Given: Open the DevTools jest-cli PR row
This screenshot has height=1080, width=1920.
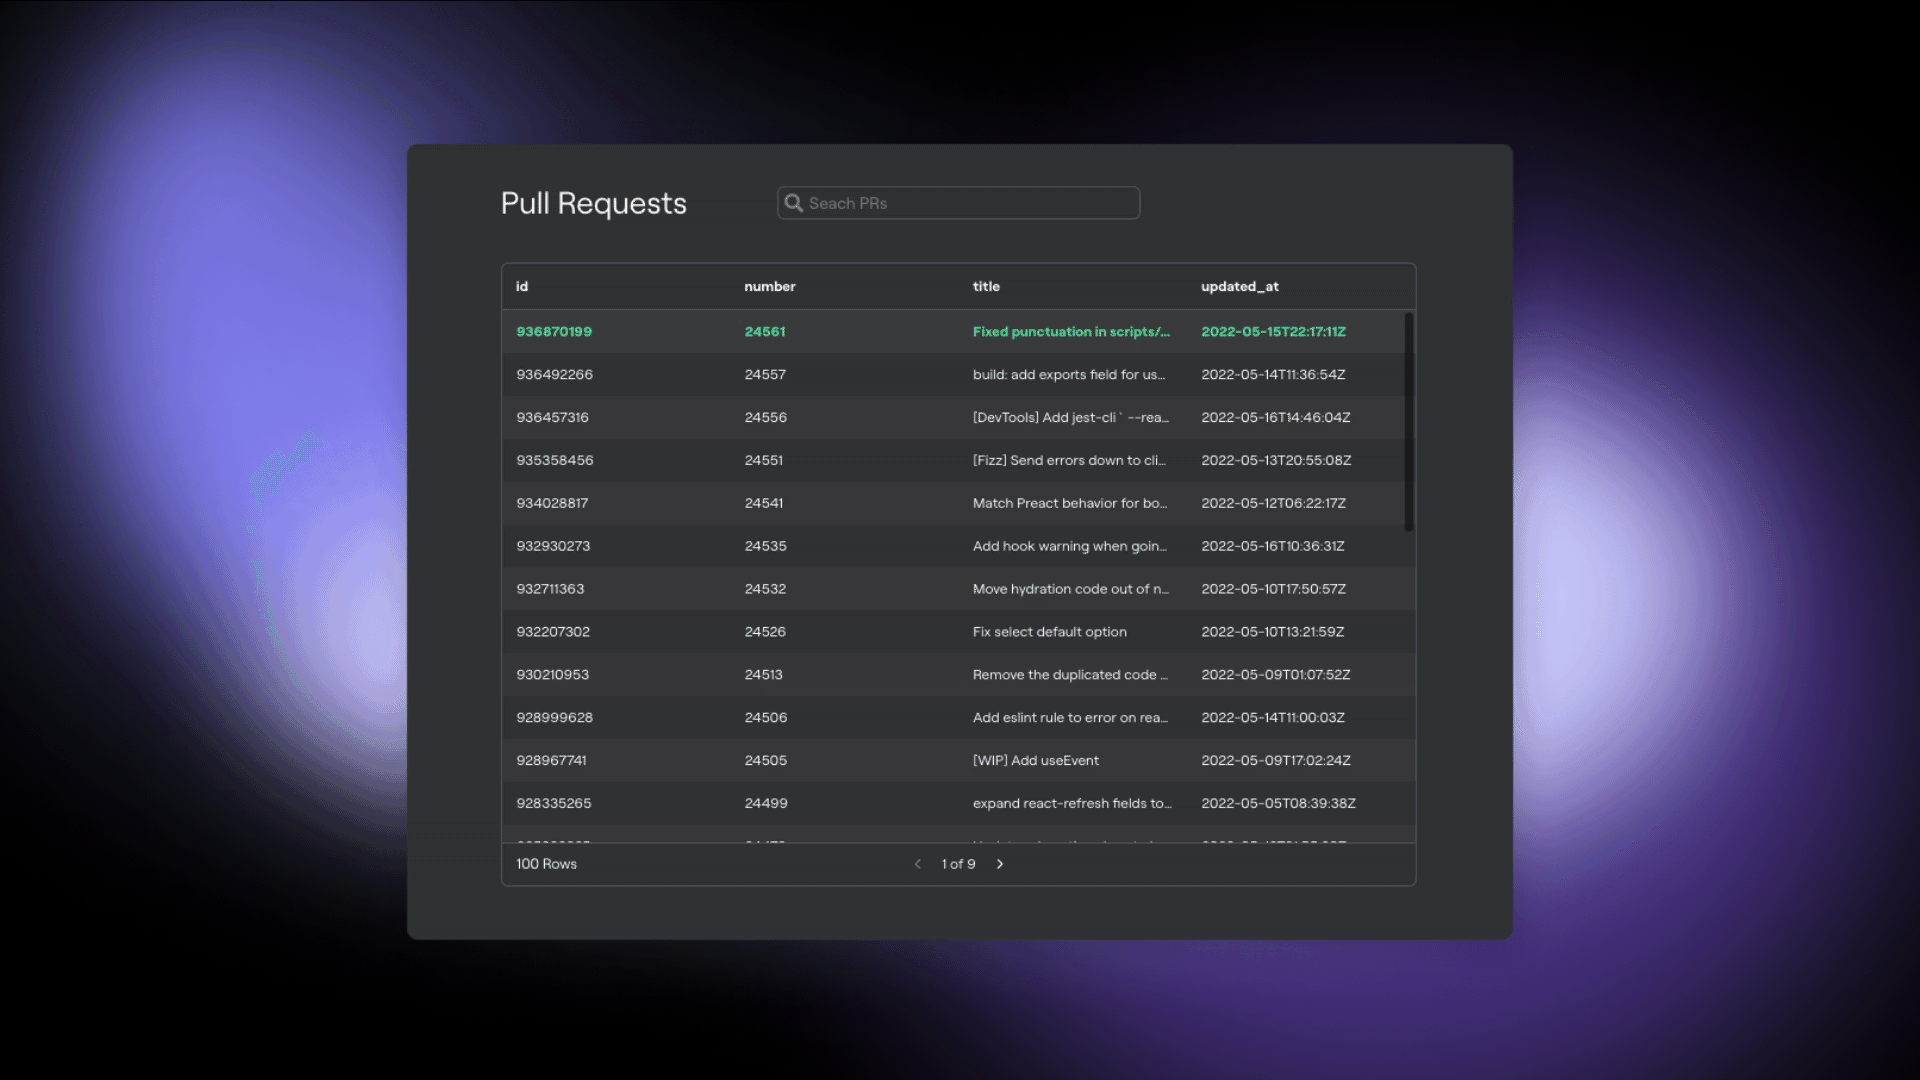Looking at the screenshot, I should [1070, 418].
